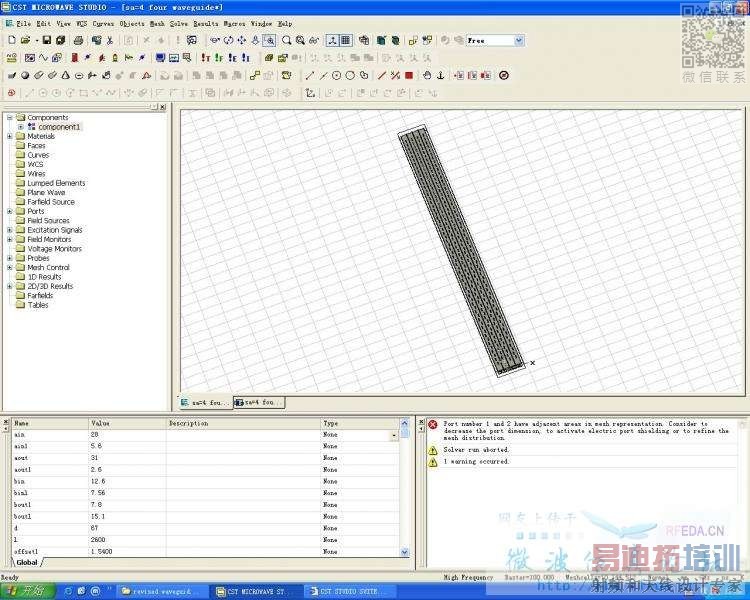
Task: Click the red square icon
Action: point(408,75)
